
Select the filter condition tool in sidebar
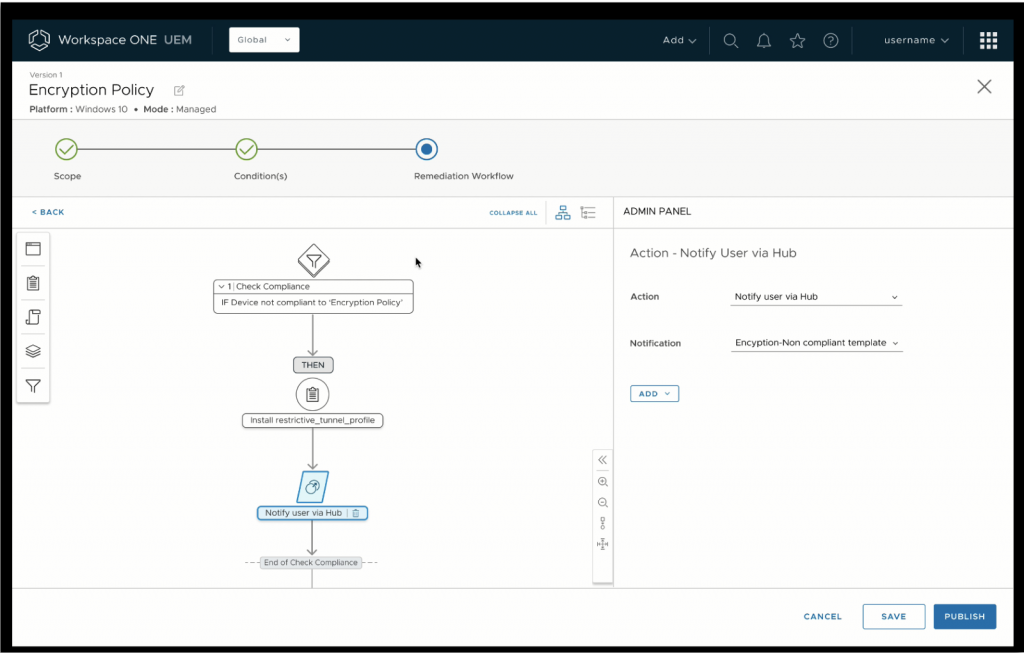(x=33, y=386)
